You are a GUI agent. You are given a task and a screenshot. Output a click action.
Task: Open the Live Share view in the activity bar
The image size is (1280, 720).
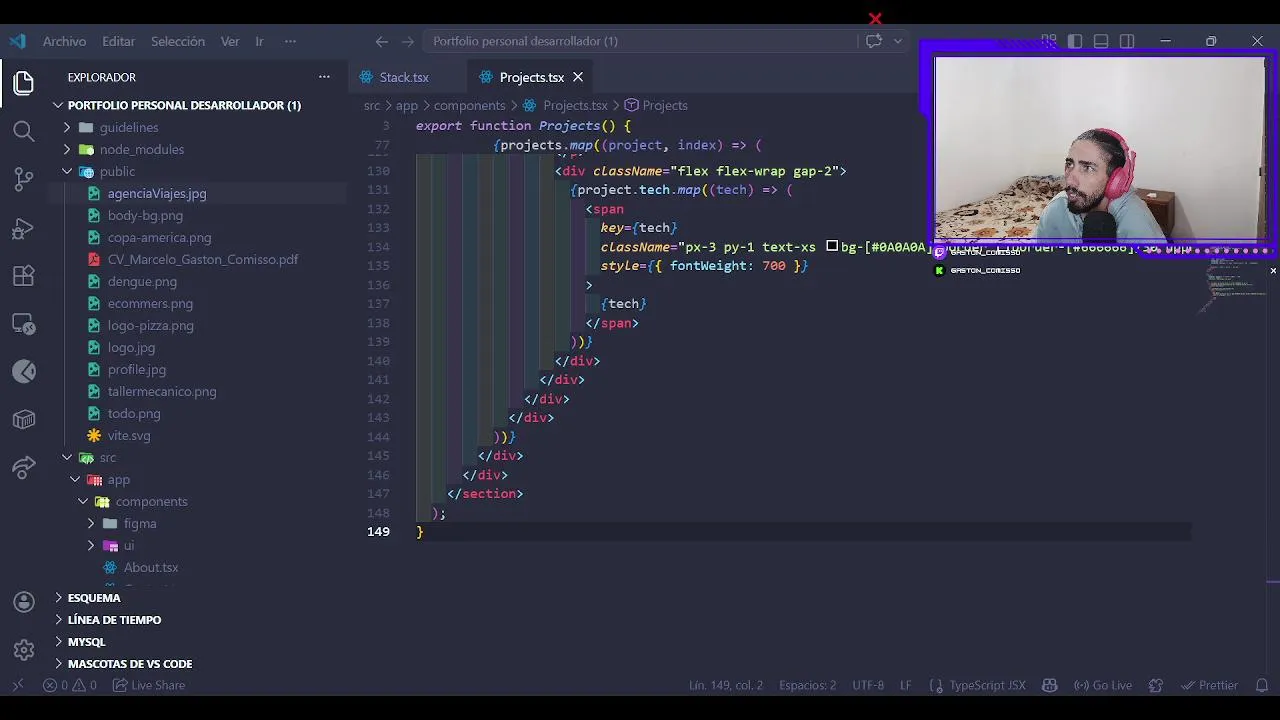(24, 468)
